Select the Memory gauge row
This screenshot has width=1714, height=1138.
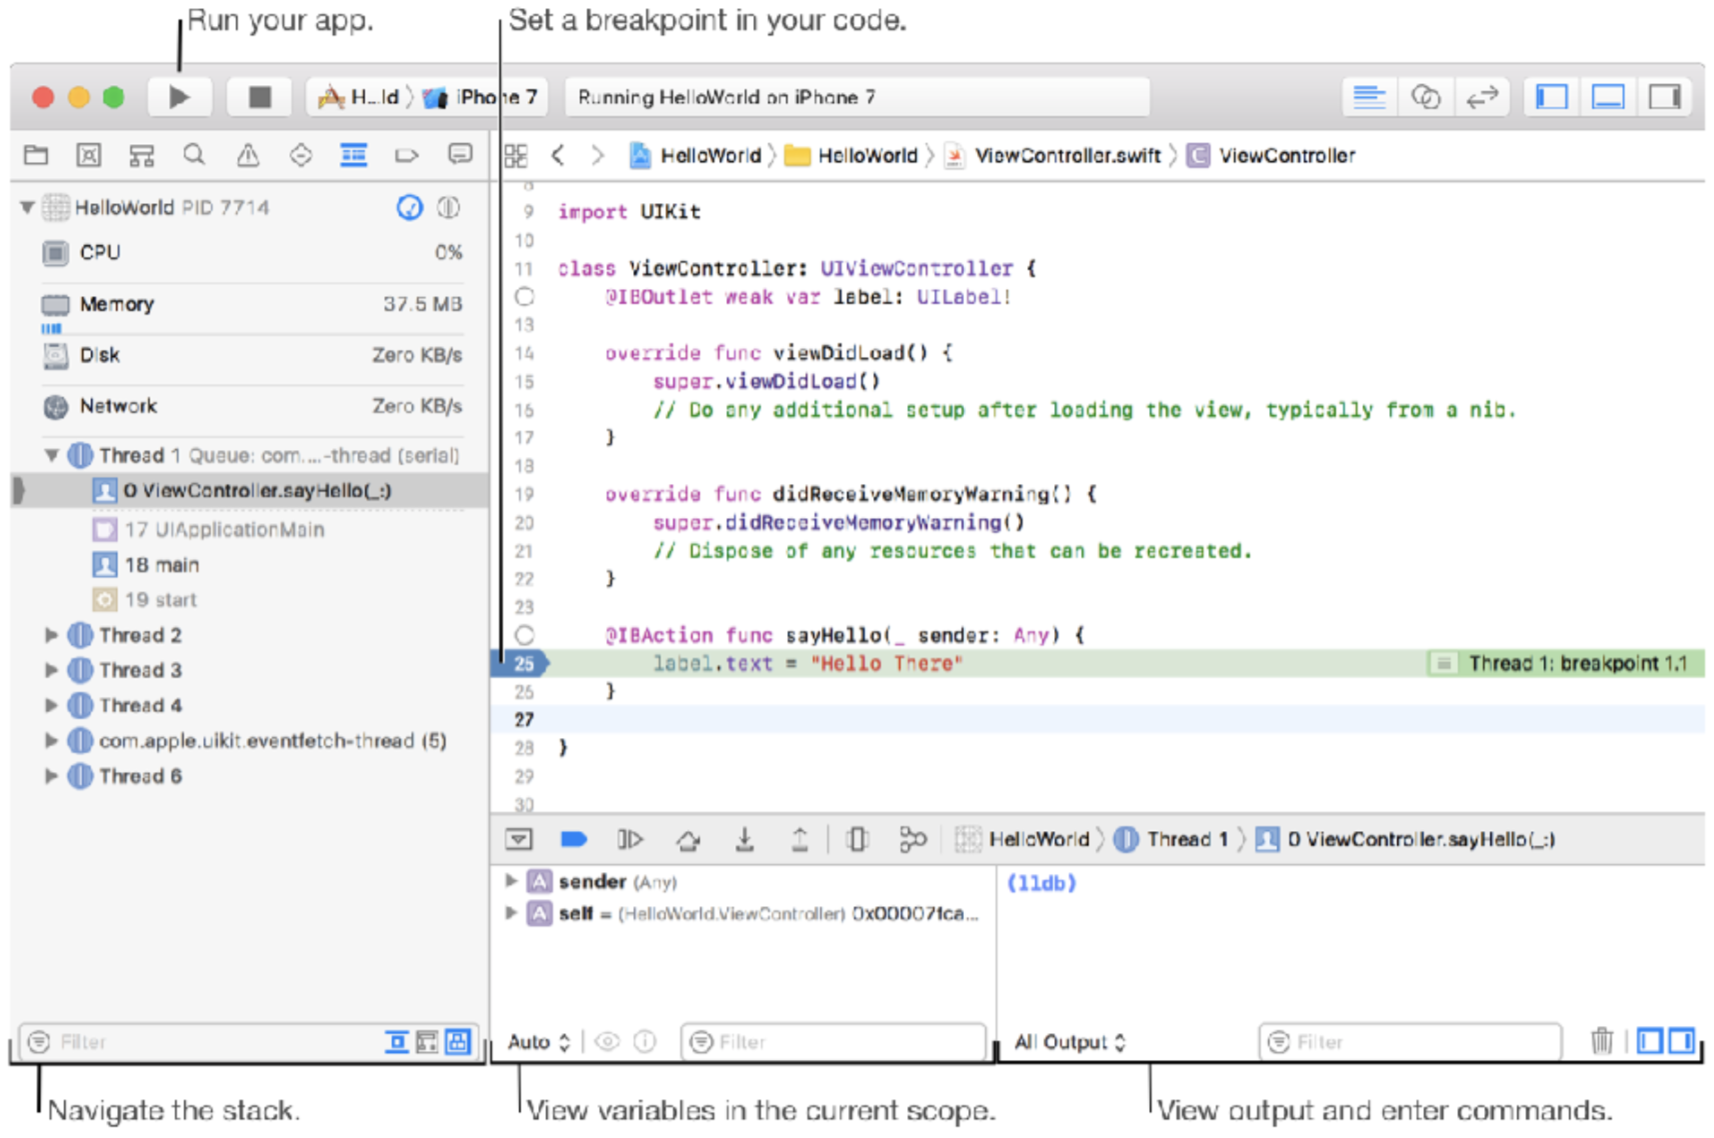(251, 304)
